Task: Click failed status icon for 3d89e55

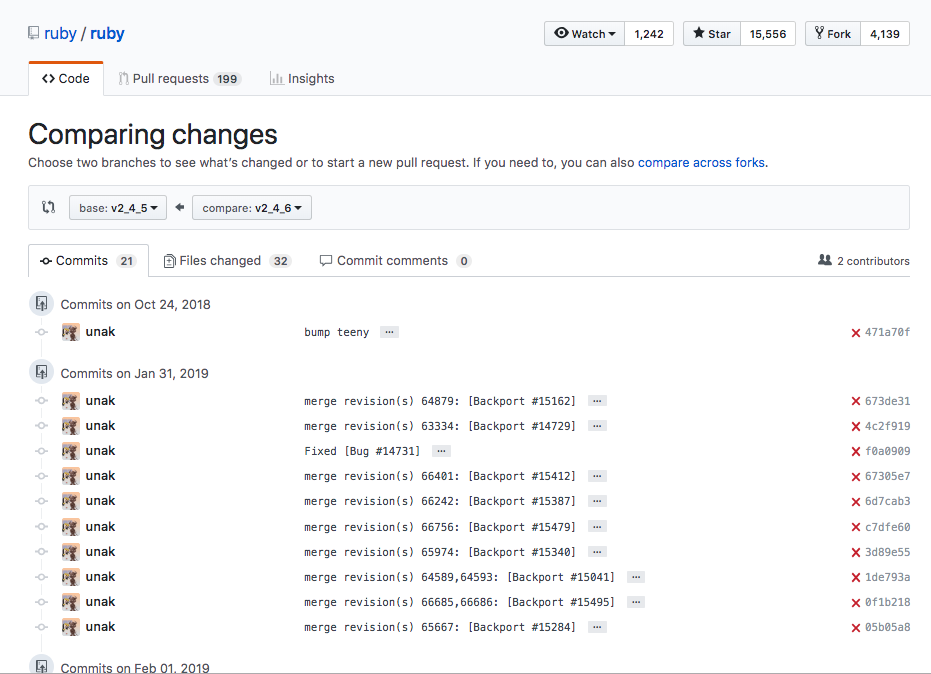Action: point(856,552)
